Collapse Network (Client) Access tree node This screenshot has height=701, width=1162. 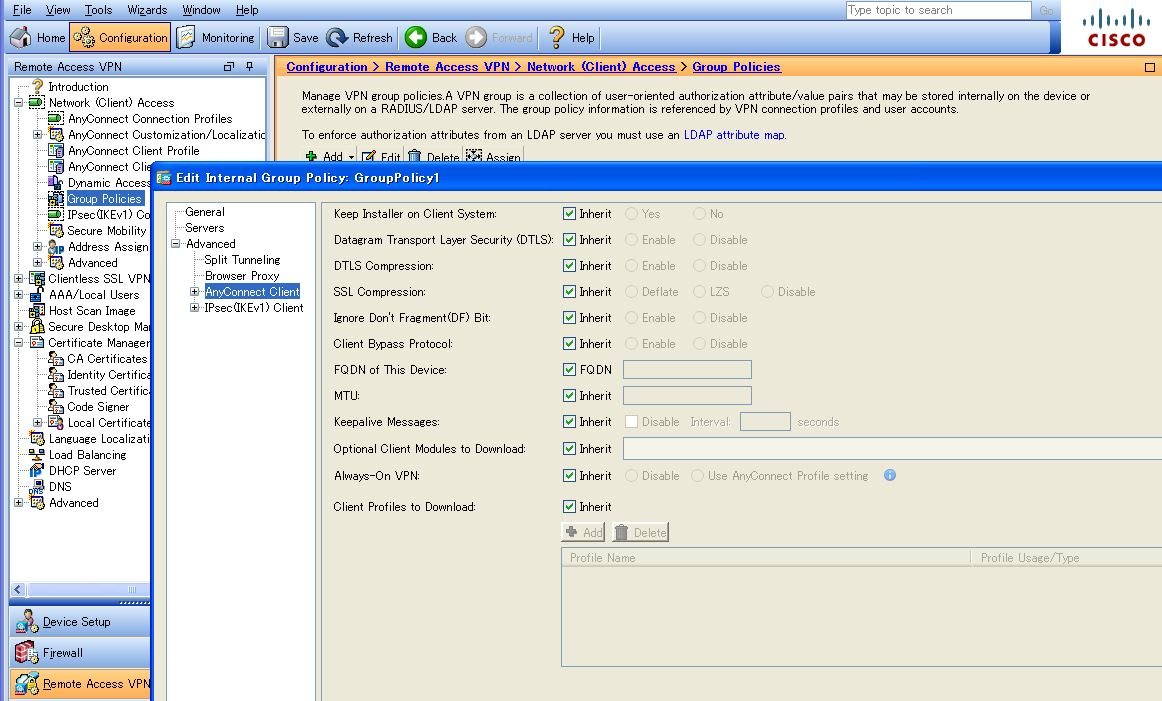tap(19, 102)
